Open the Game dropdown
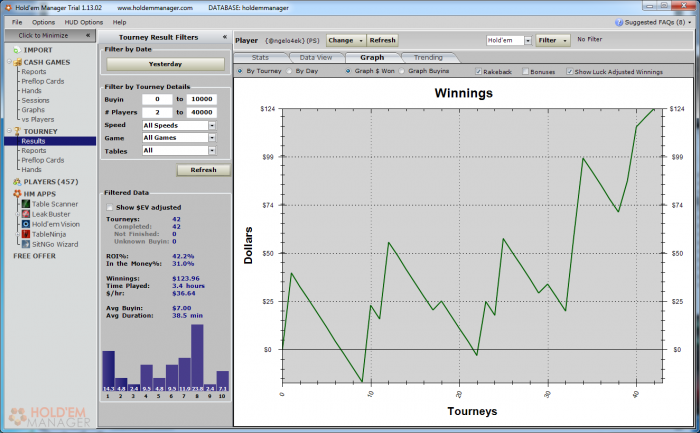 click(212, 138)
